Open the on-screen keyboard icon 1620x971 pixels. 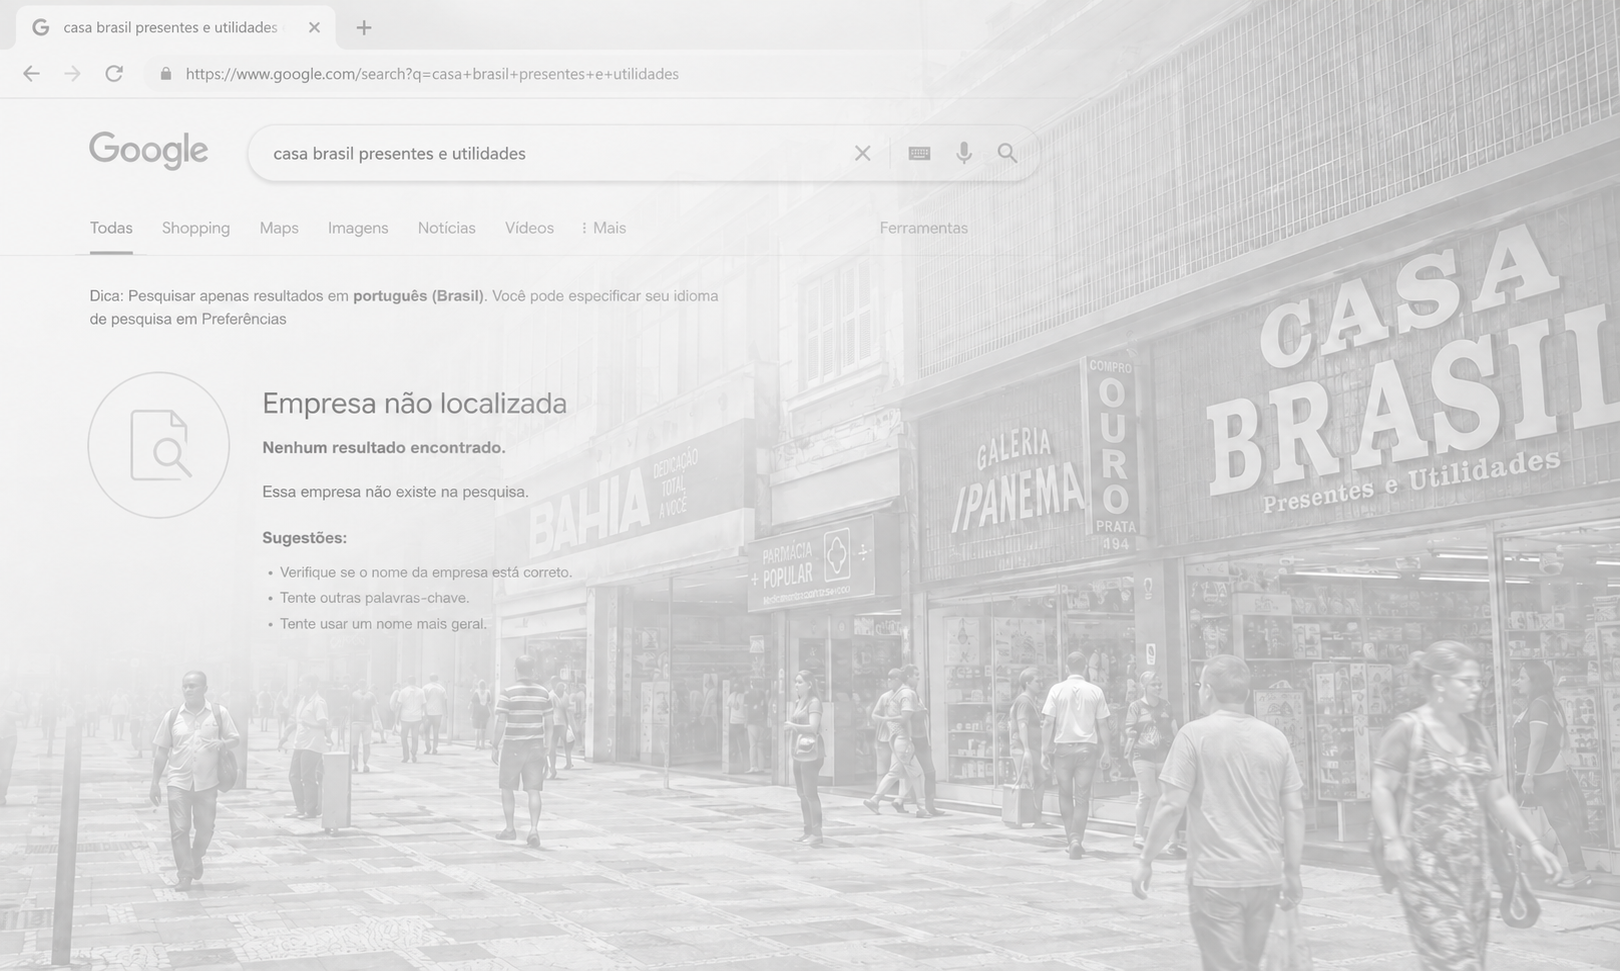point(919,153)
